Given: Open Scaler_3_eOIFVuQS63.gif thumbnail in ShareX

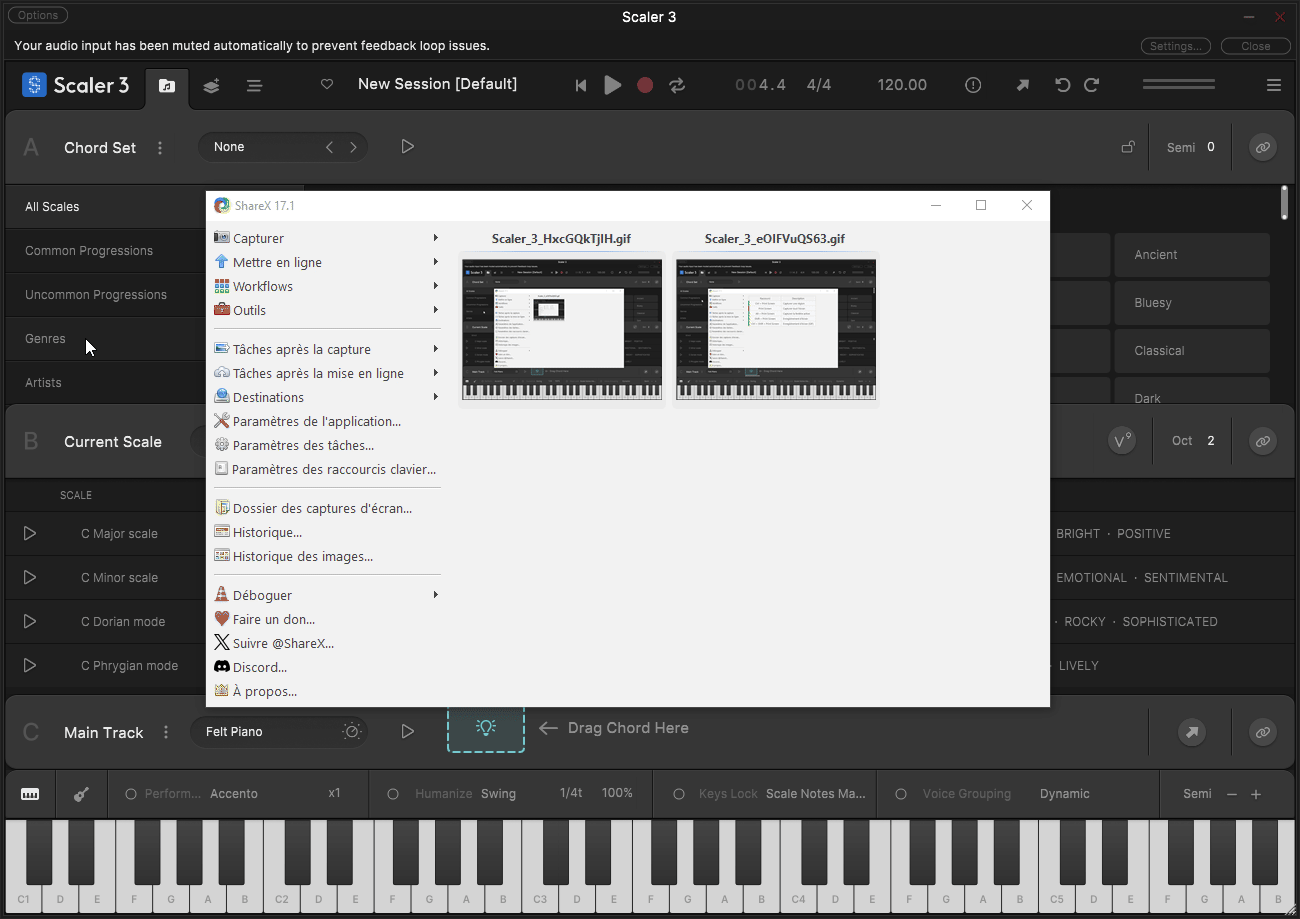Looking at the screenshot, I should point(775,330).
